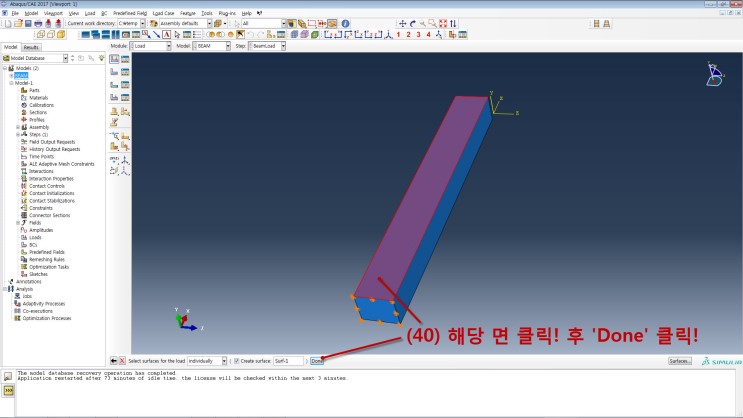743x418 pixels.
Task: Expand the Fields tree node
Action: click(18, 223)
